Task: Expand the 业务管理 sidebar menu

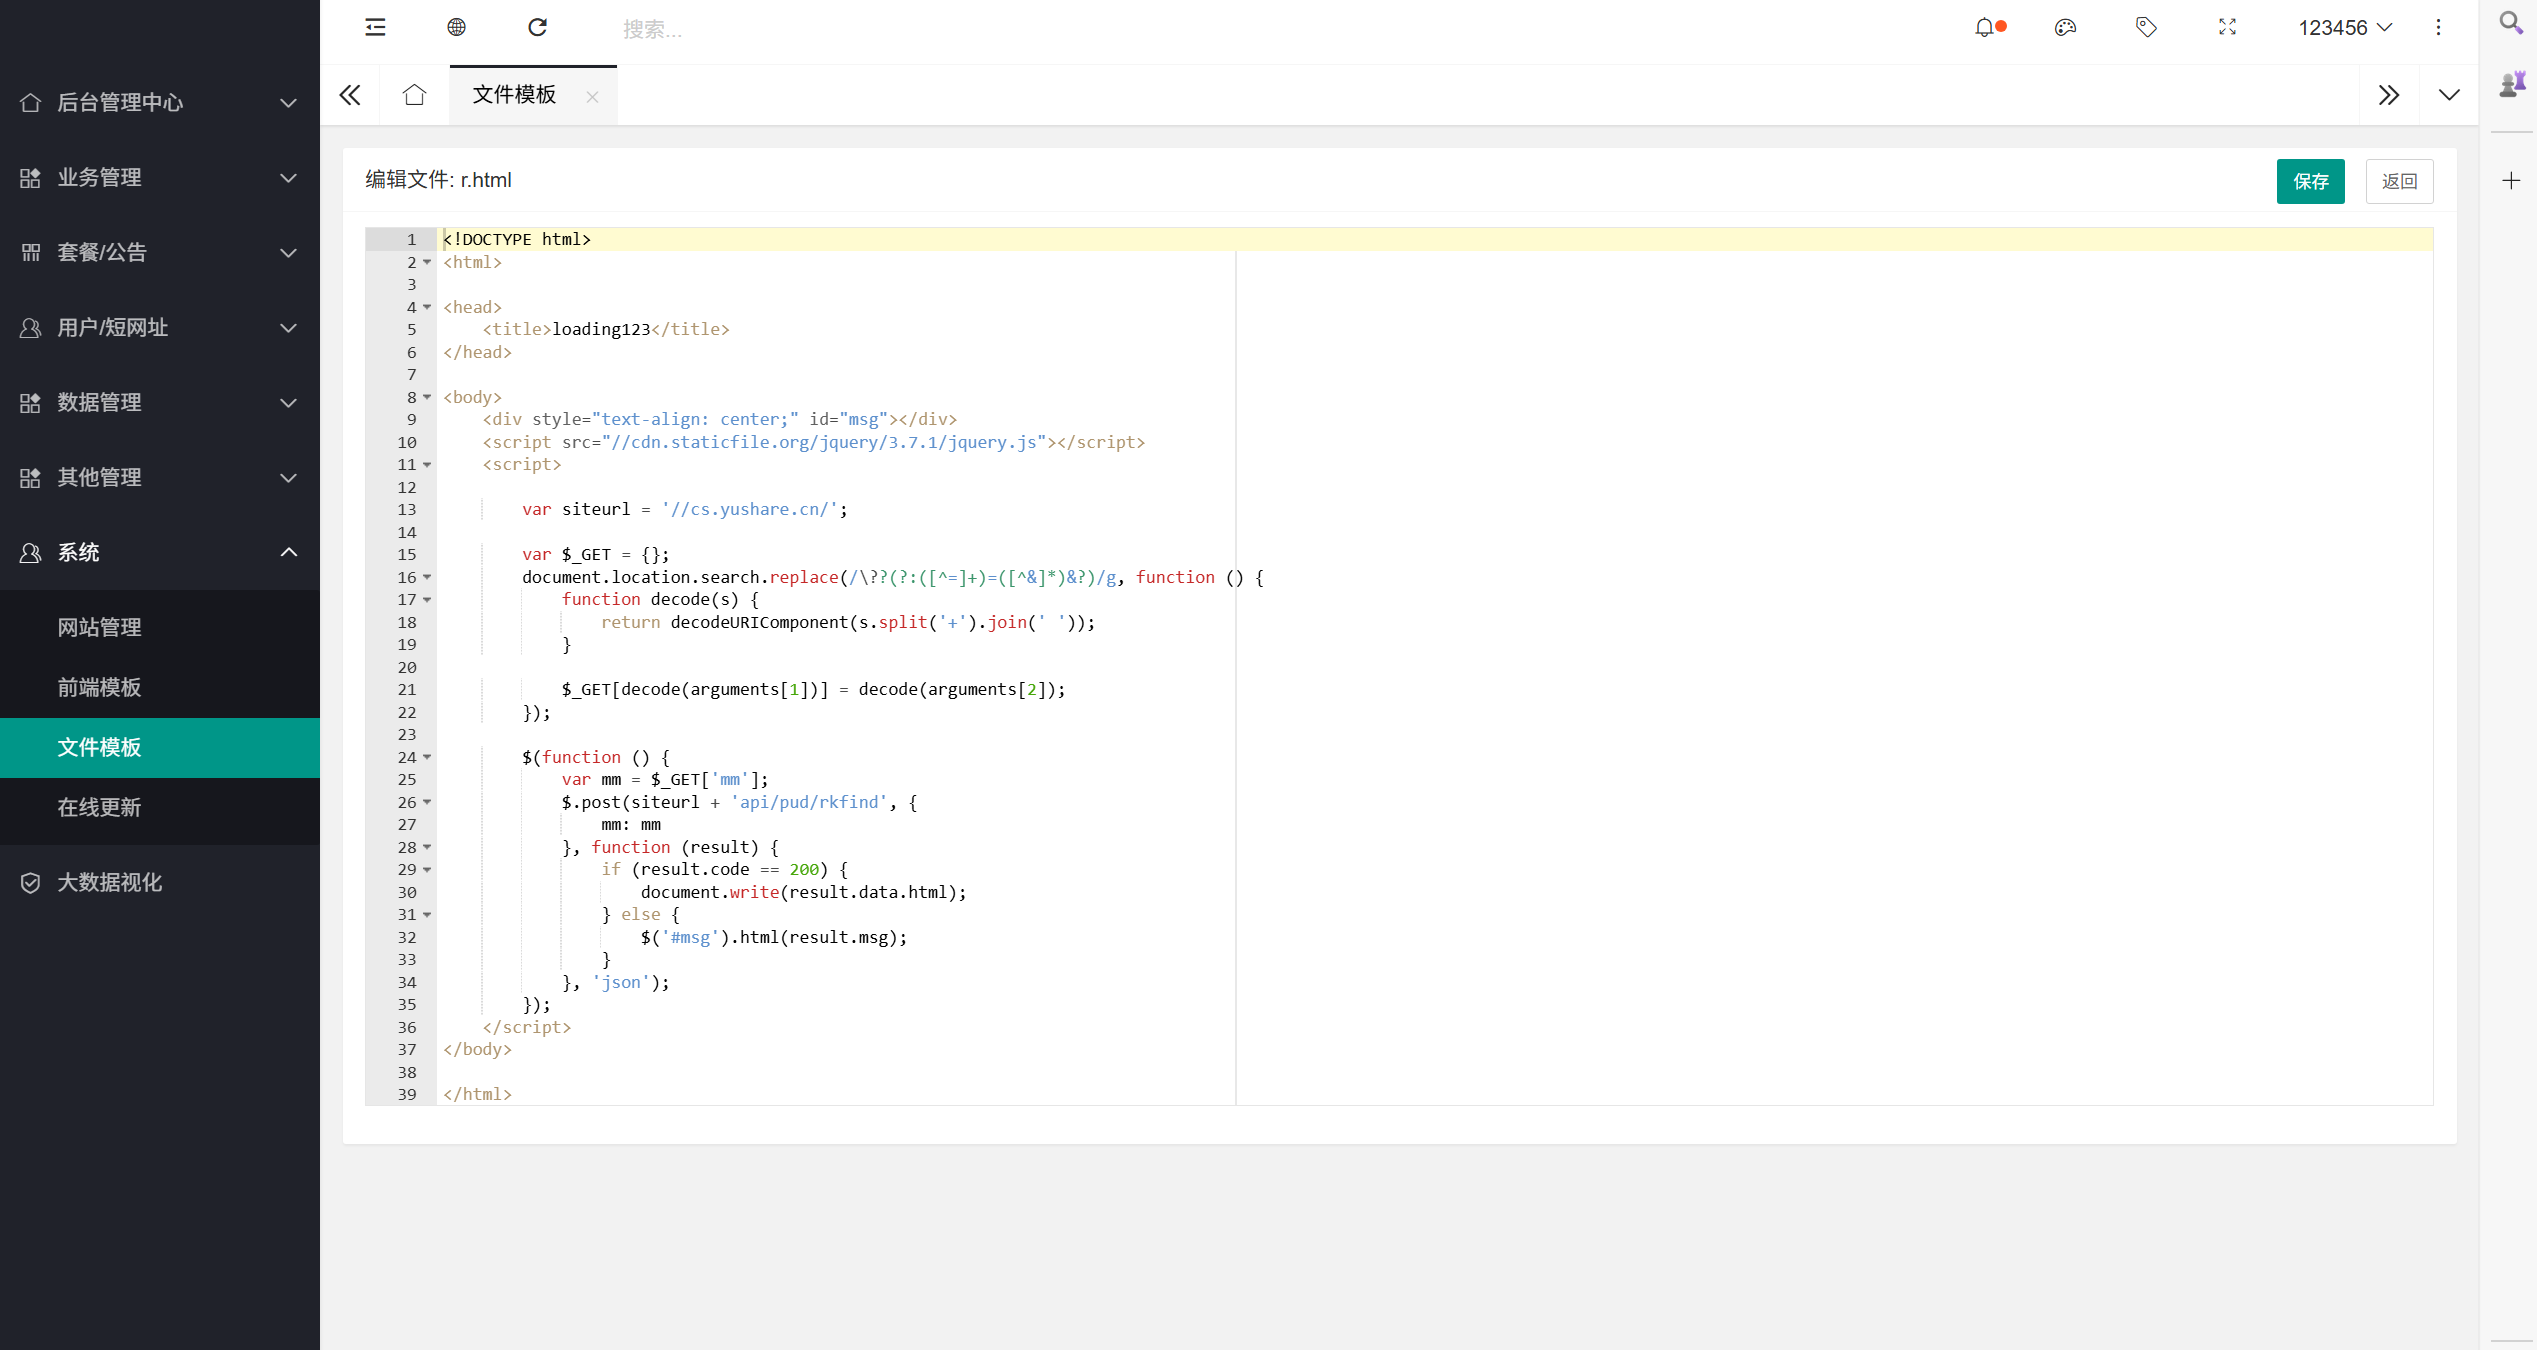Action: pos(160,178)
